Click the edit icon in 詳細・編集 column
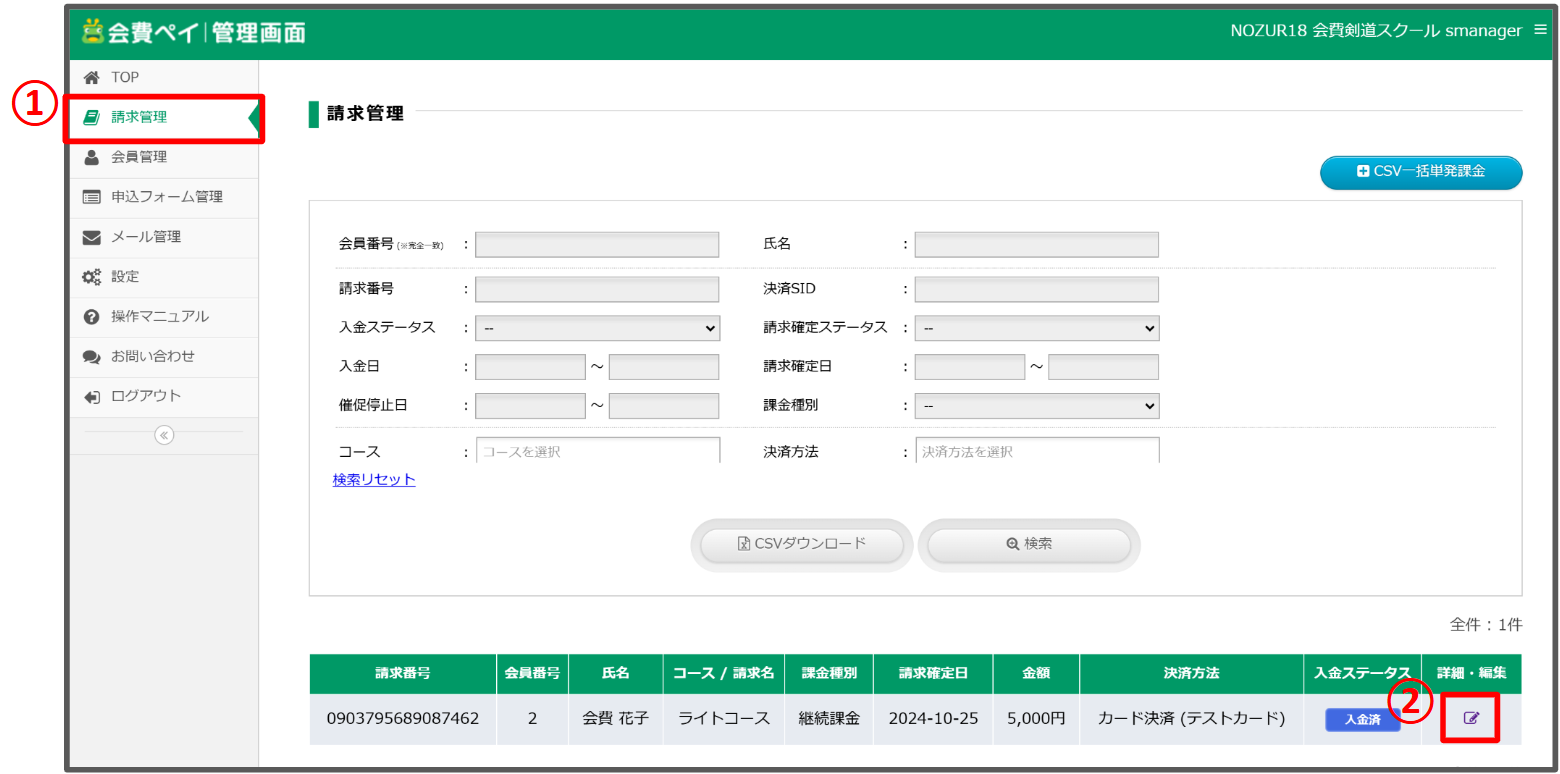Screen dimensions: 1560x774 click(1471, 718)
